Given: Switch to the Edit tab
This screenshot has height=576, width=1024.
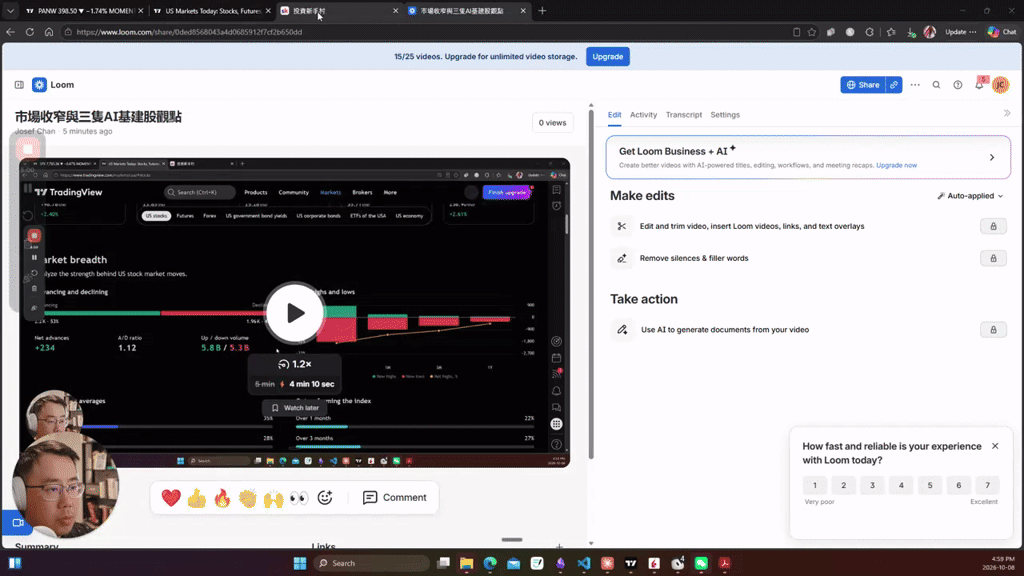Looking at the screenshot, I should tap(615, 115).
